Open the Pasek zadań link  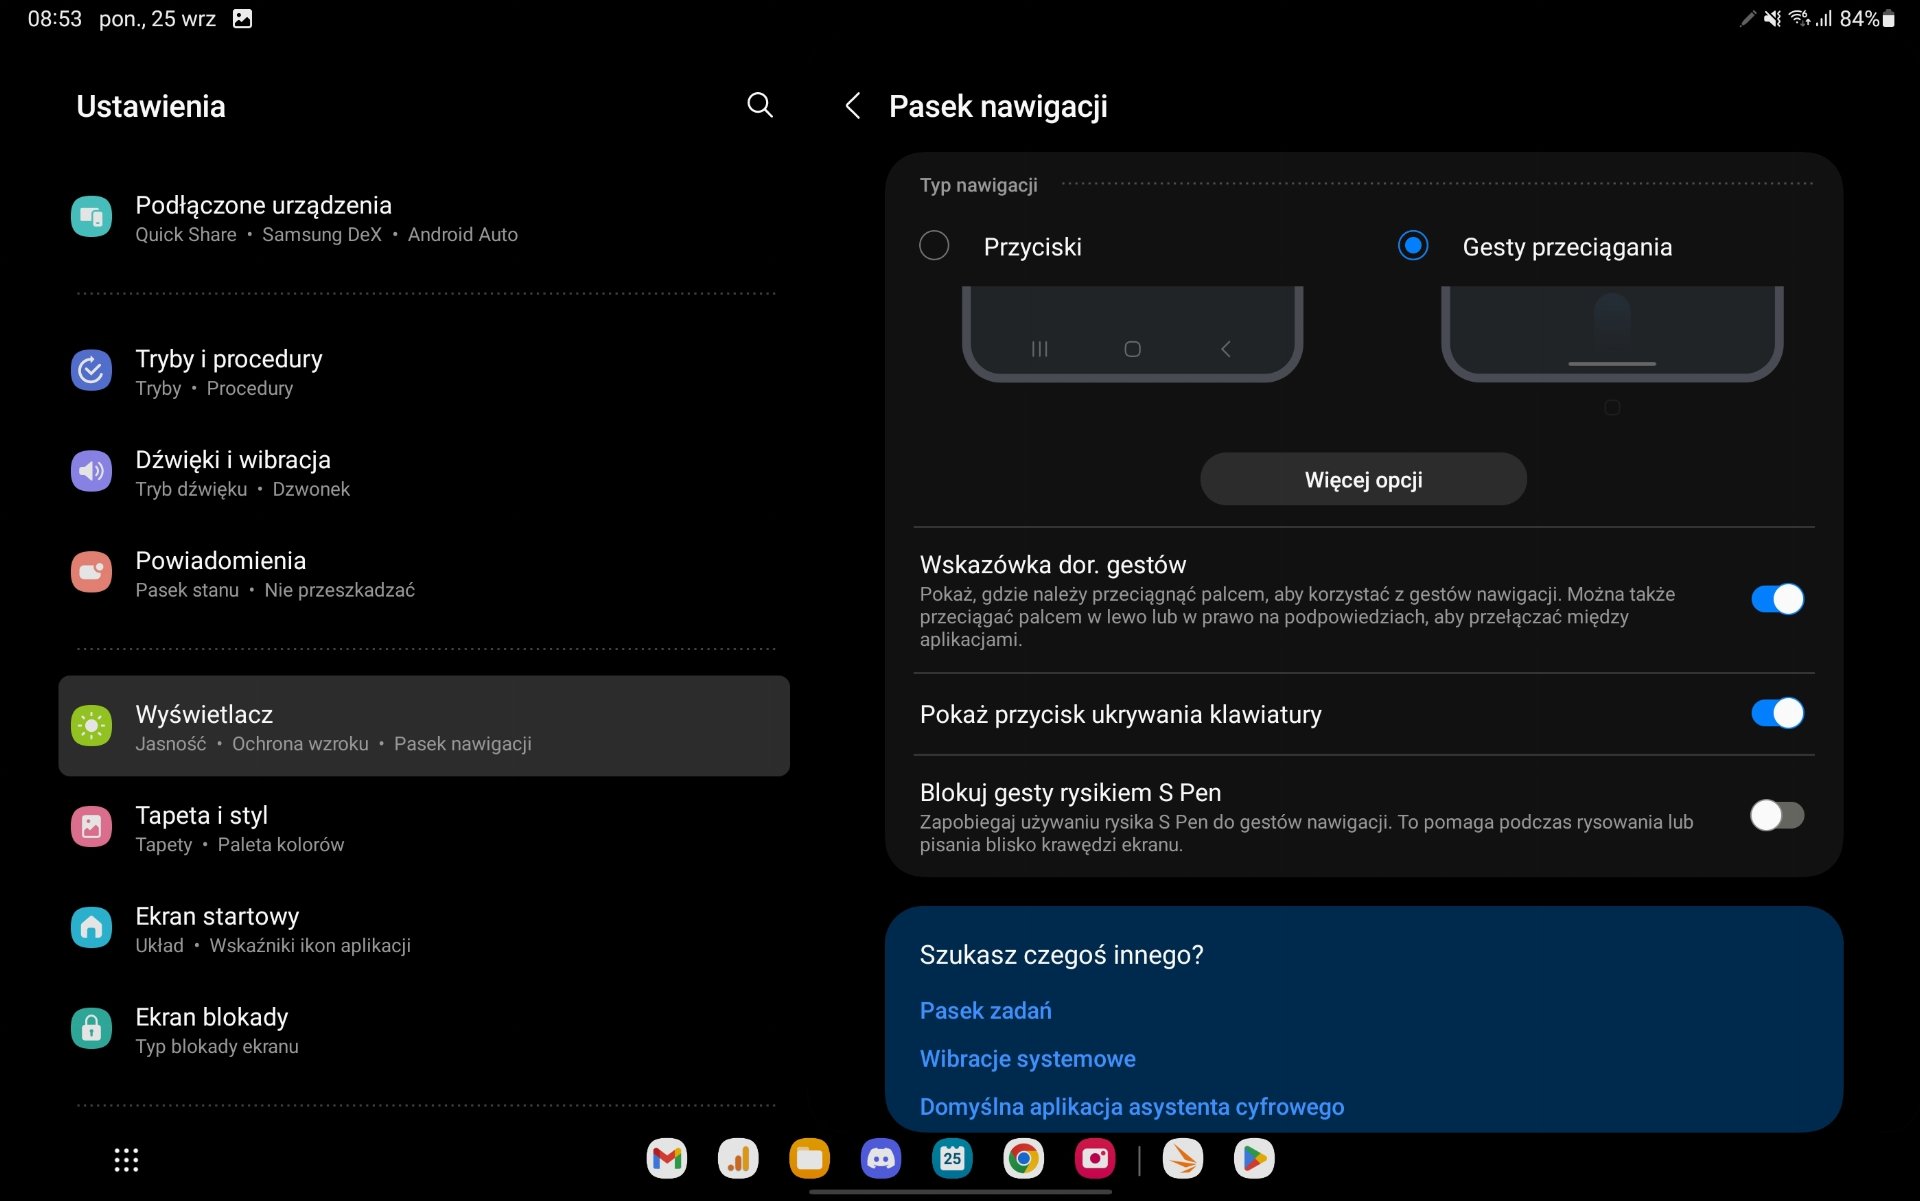tap(985, 1011)
